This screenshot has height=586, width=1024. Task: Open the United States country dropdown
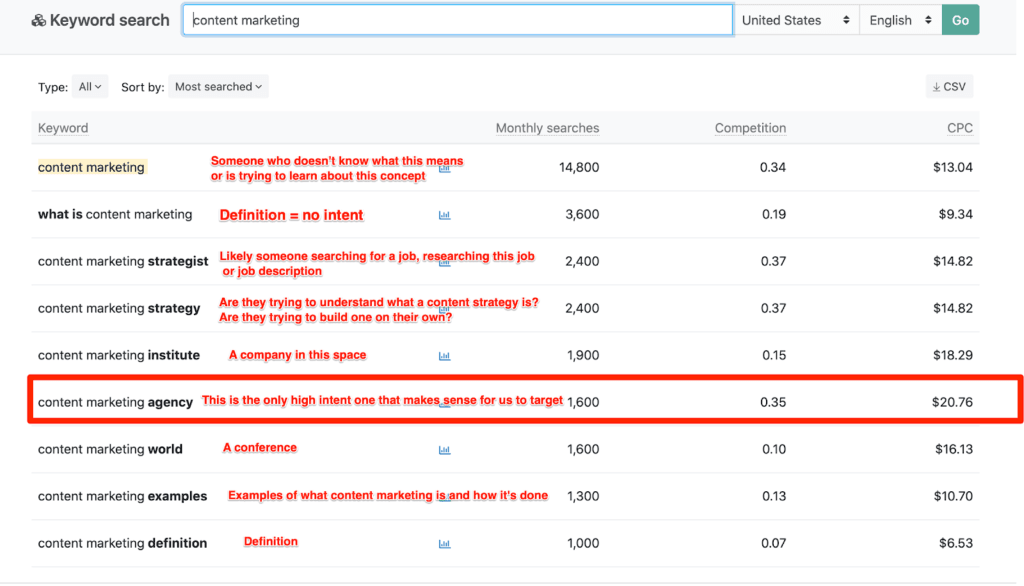click(x=796, y=20)
